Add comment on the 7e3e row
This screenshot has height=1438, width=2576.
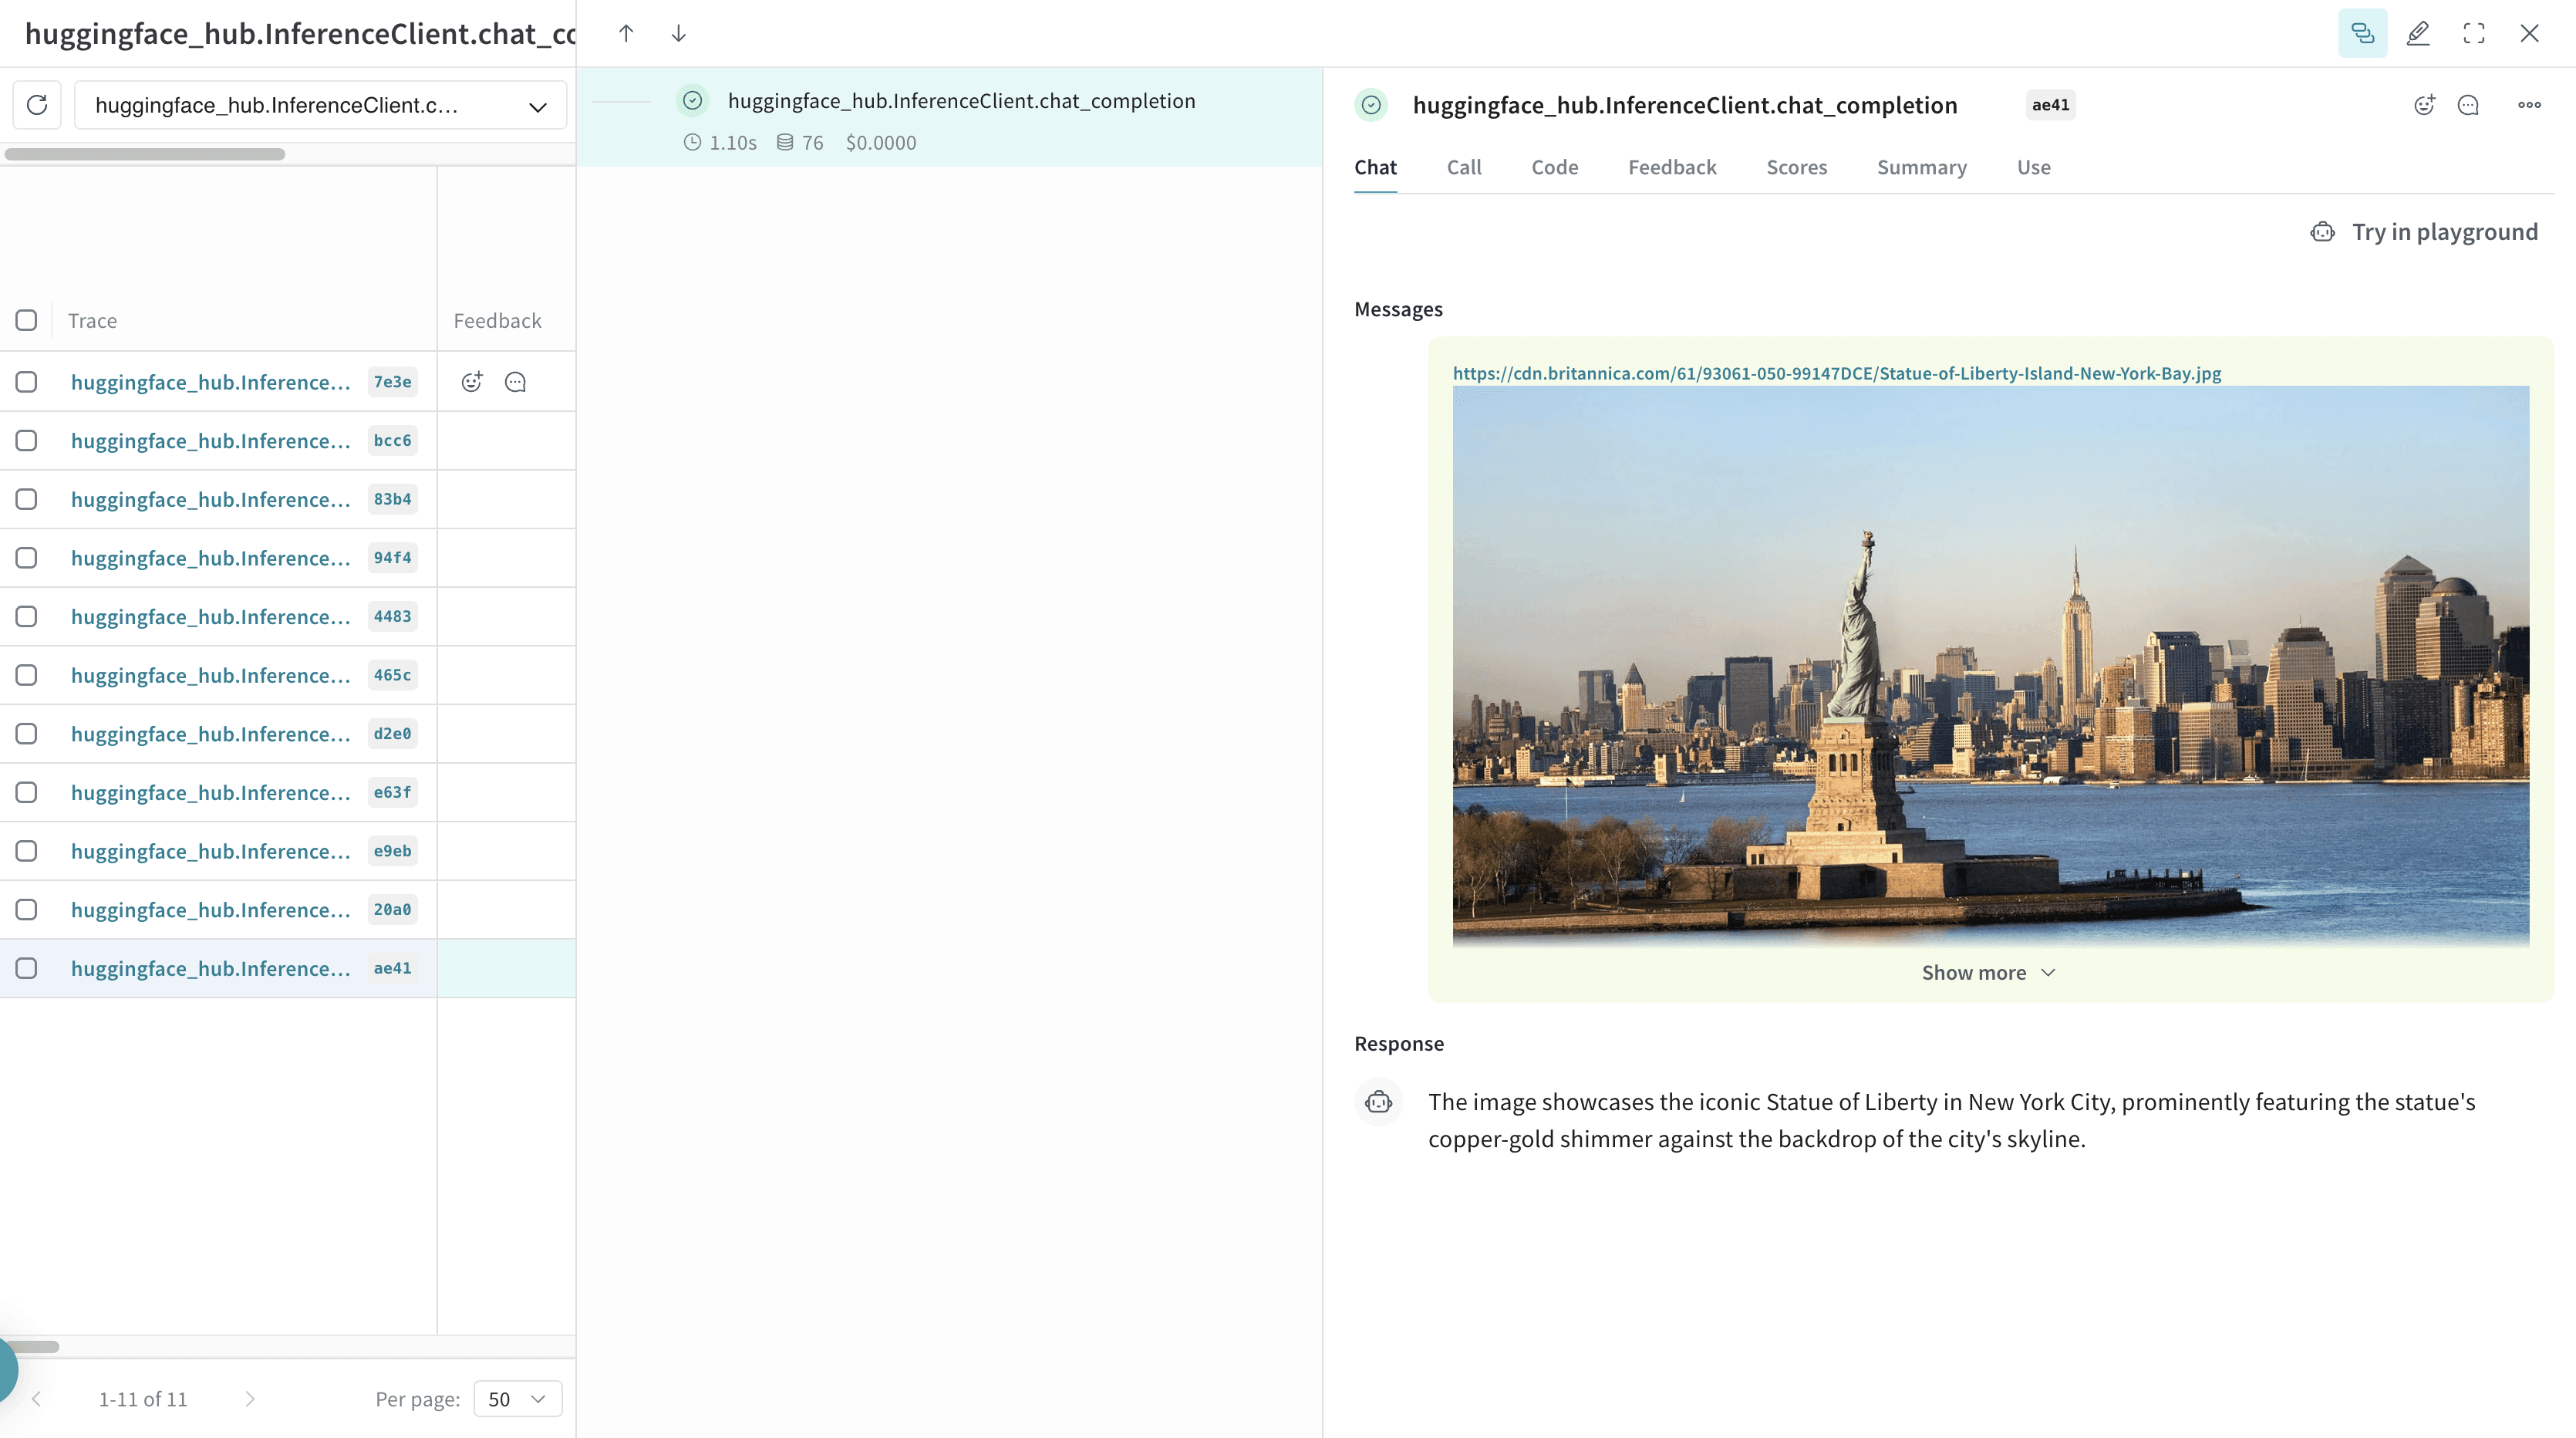click(515, 382)
